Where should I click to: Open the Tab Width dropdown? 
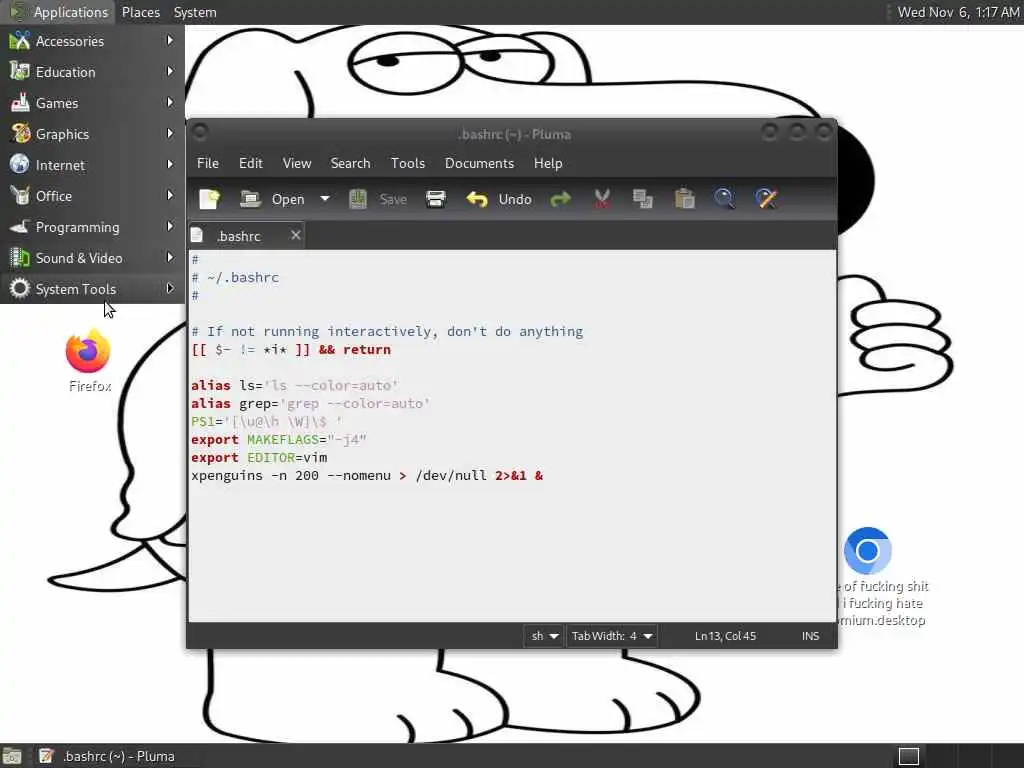611,636
